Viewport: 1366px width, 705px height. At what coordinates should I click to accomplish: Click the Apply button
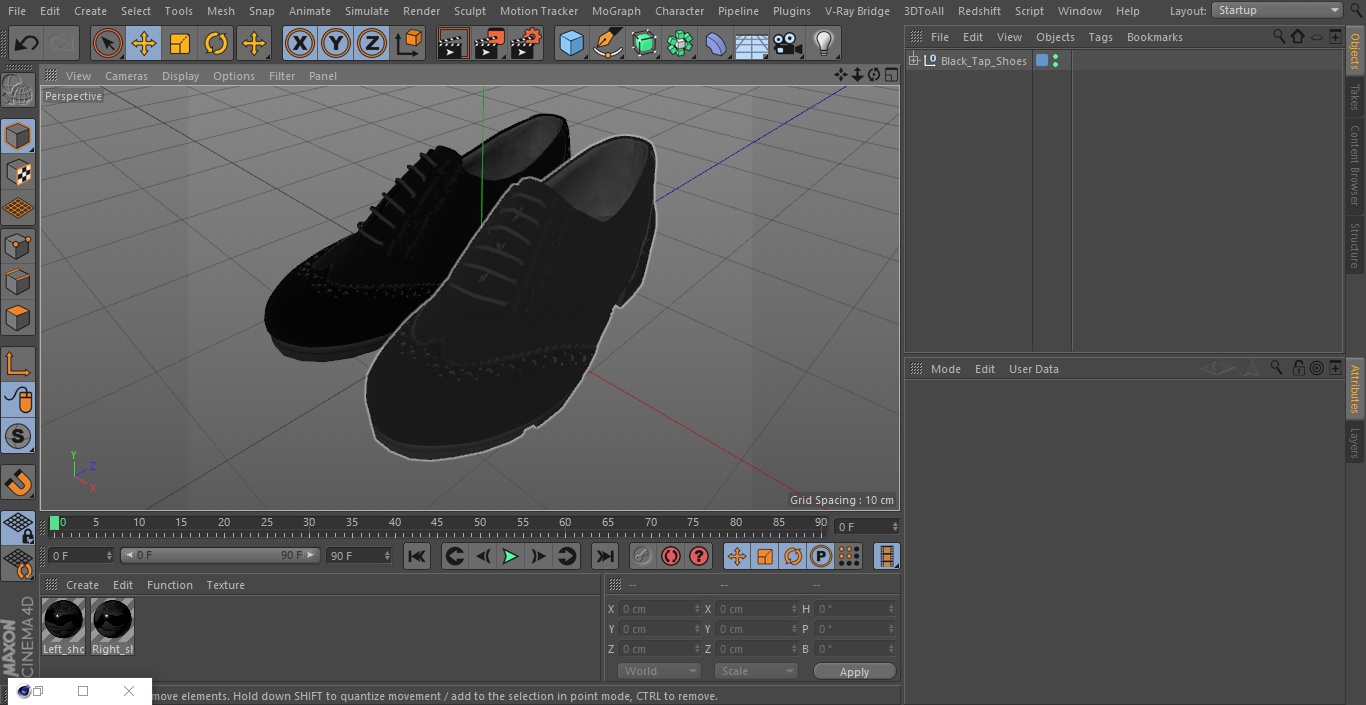pyautogui.click(x=854, y=671)
